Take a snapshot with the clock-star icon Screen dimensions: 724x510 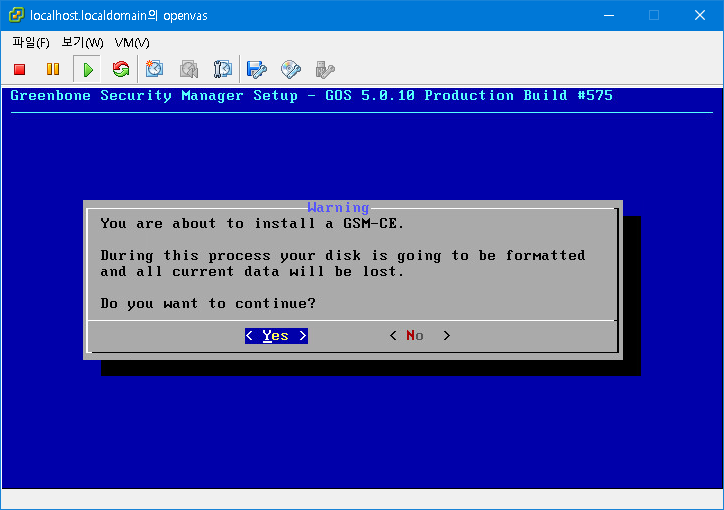[154, 69]
